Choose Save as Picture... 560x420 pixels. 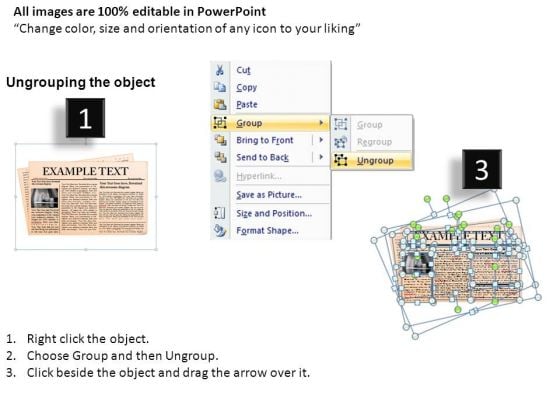(x=269, y=195)
